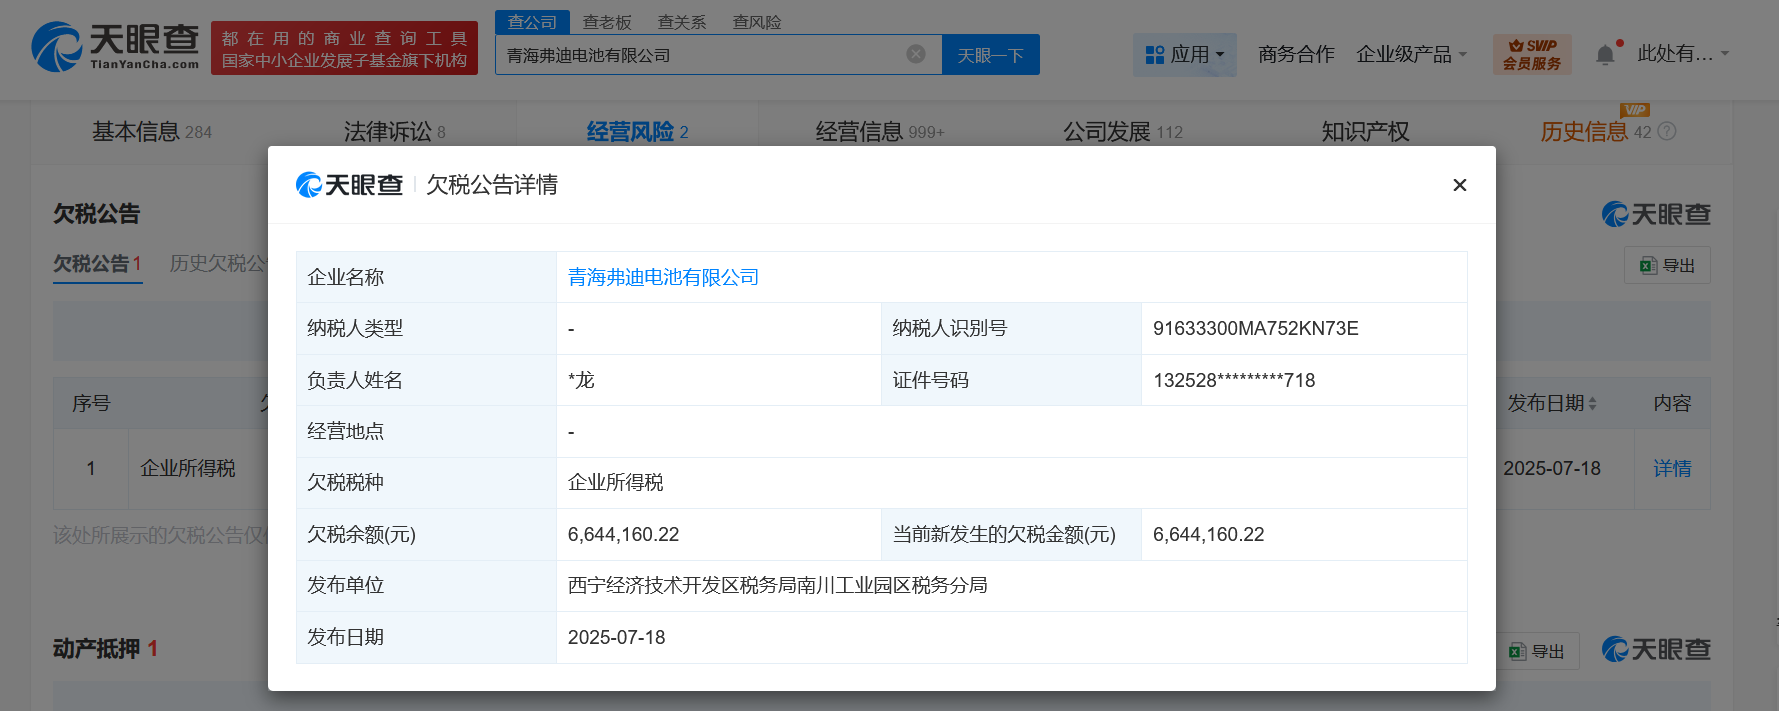Open the notifications bell icon
The image size is (1779, 711).
[x=1605, y=54]
